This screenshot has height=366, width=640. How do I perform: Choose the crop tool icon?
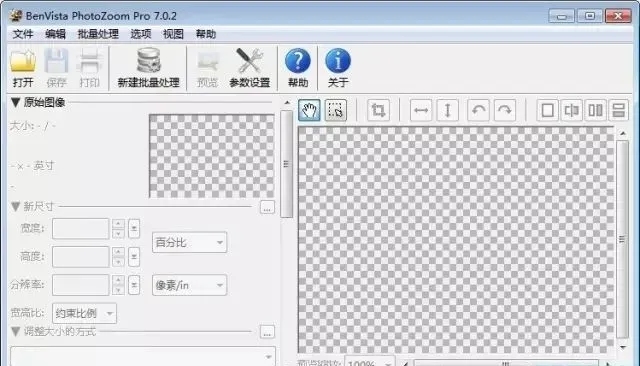click(x=378, y=110)
